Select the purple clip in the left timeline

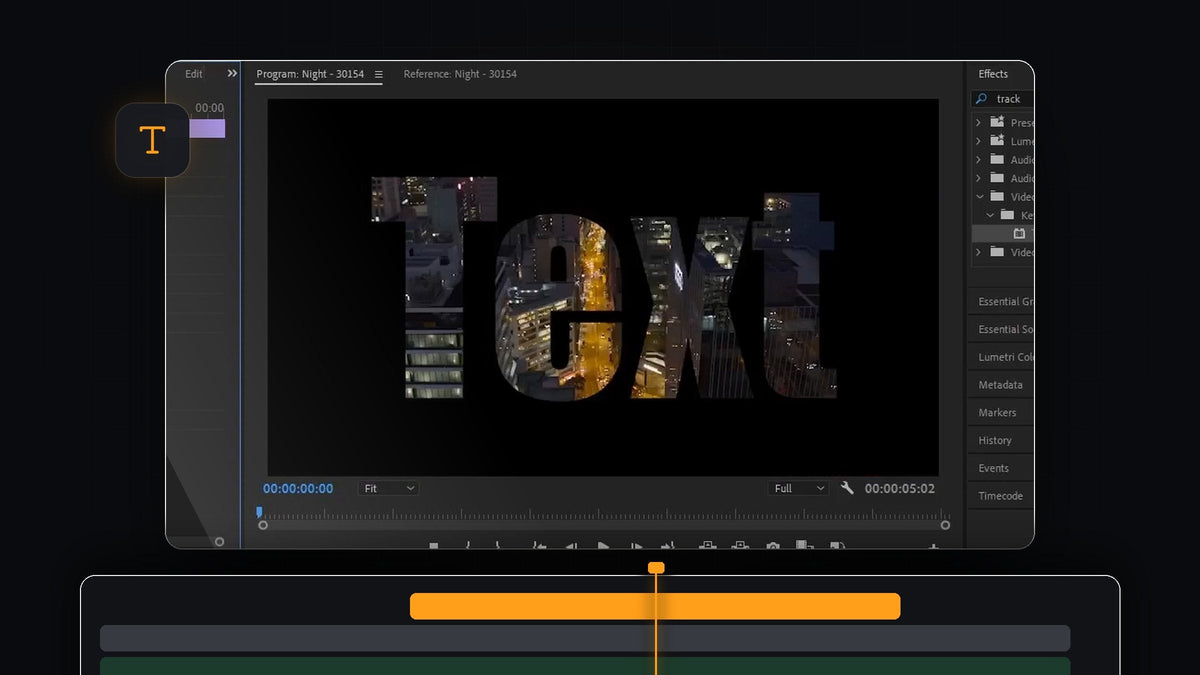[207, 129]
